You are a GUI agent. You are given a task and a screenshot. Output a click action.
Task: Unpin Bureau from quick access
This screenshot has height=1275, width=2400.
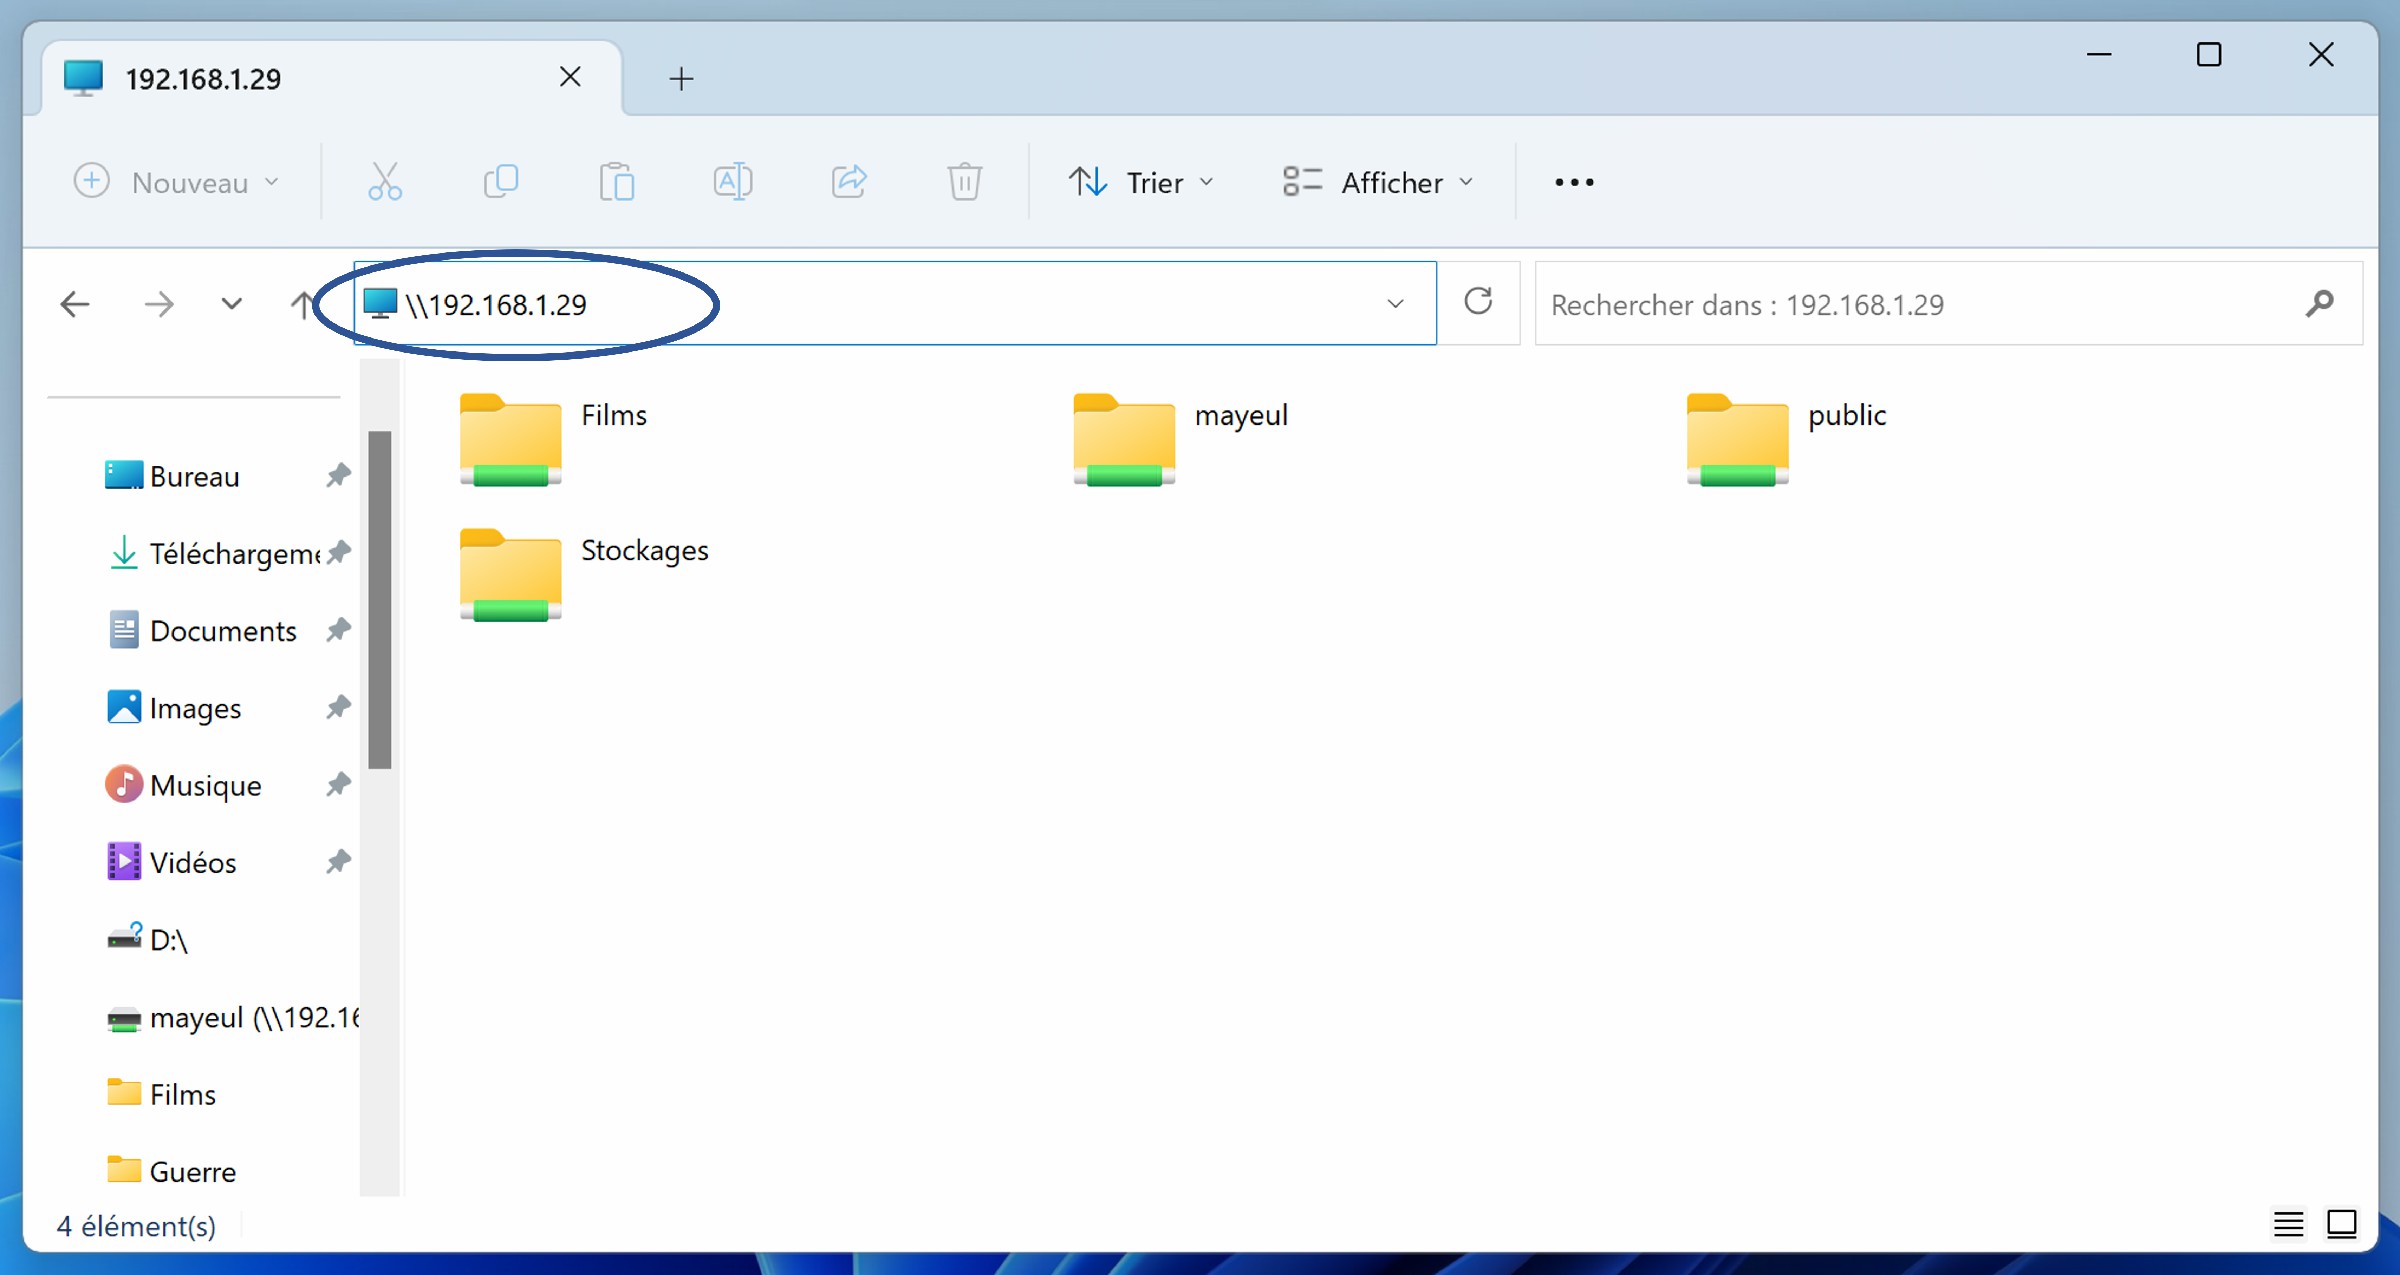point(338,476)
